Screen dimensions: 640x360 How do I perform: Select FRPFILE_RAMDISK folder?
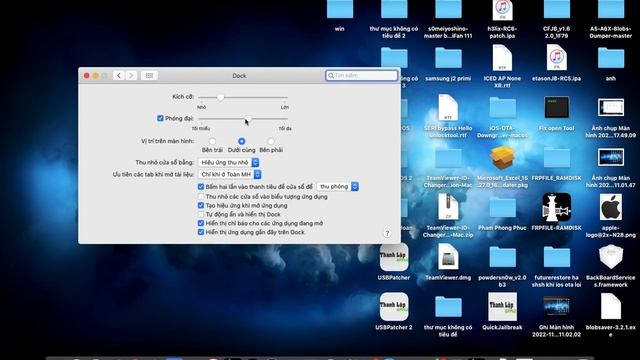pos(557,158)
